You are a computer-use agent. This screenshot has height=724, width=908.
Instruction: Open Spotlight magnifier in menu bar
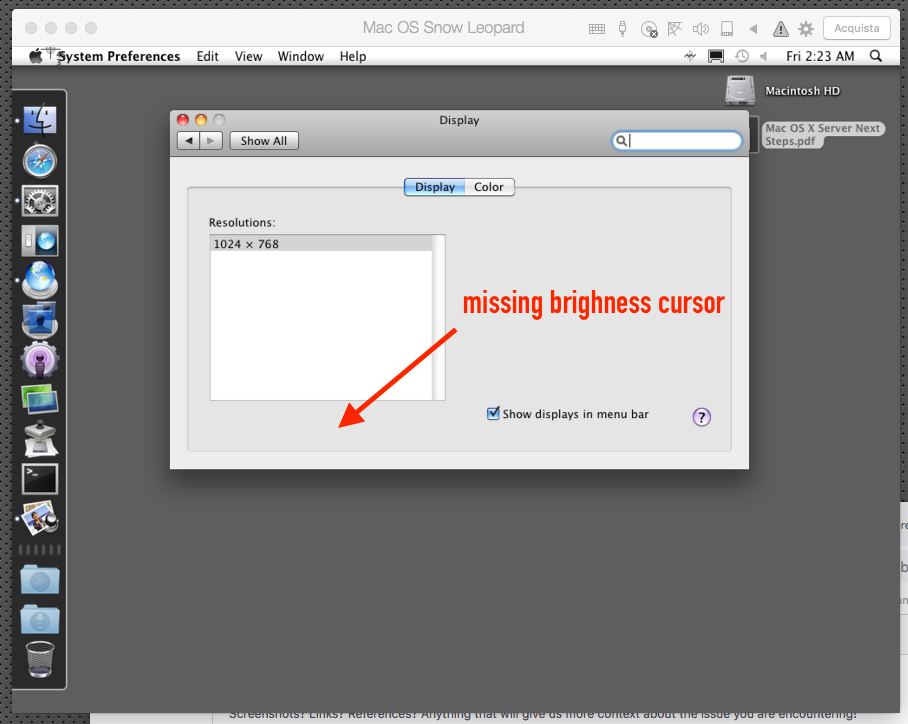(x=876, y=56)
